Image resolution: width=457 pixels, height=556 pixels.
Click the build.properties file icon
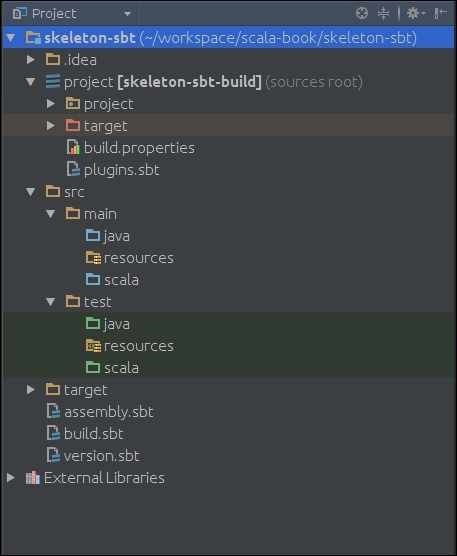point(73,148)
